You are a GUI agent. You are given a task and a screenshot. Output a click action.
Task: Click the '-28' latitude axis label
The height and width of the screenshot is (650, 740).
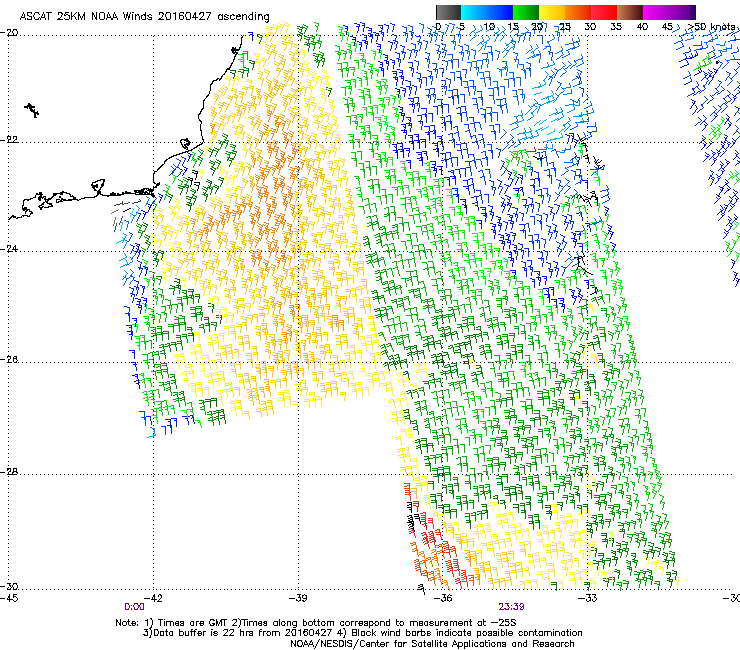tap(9, 472)
